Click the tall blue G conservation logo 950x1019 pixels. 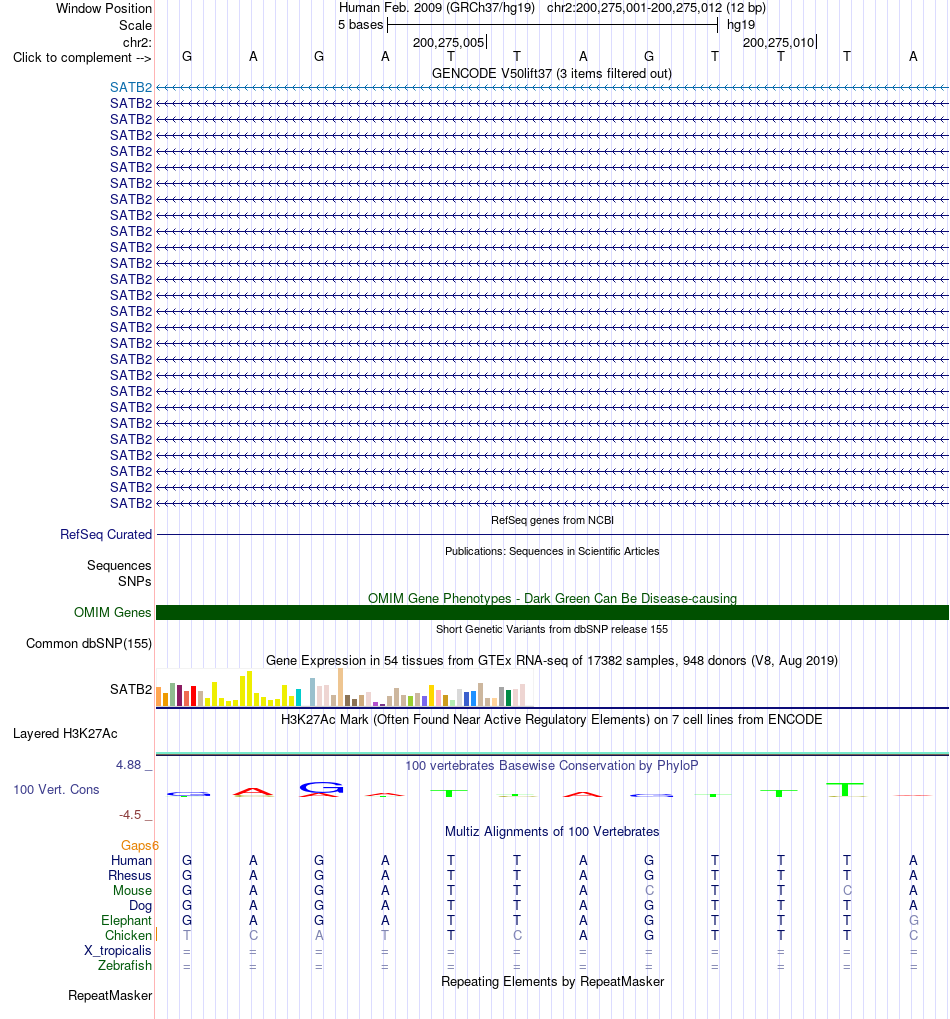coord(321,788)
